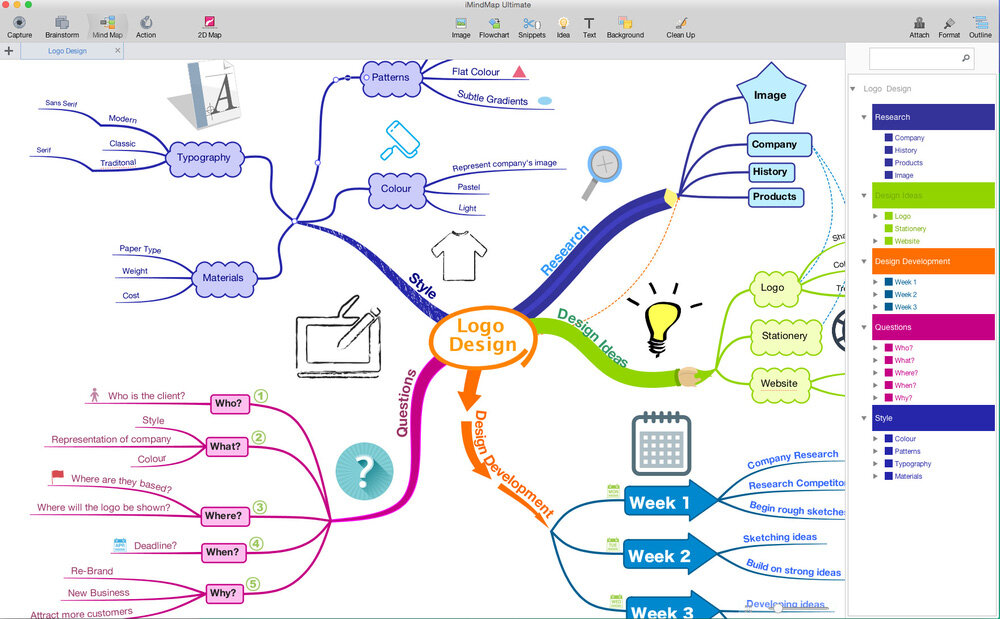Open the Capture view

point(19,27)
